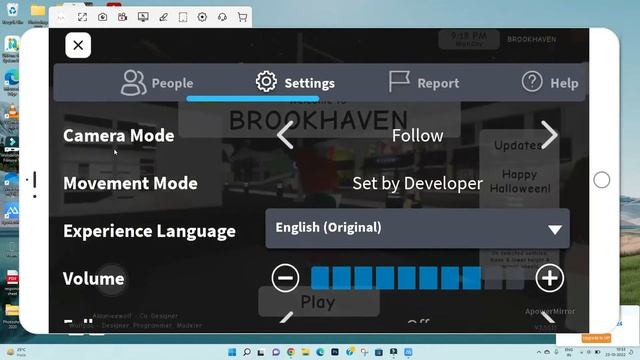The width and height of the screenshot is (640, 360).
Task: Open the whiteboard screen icon in toolbar
Action: [x=143, y=17]
